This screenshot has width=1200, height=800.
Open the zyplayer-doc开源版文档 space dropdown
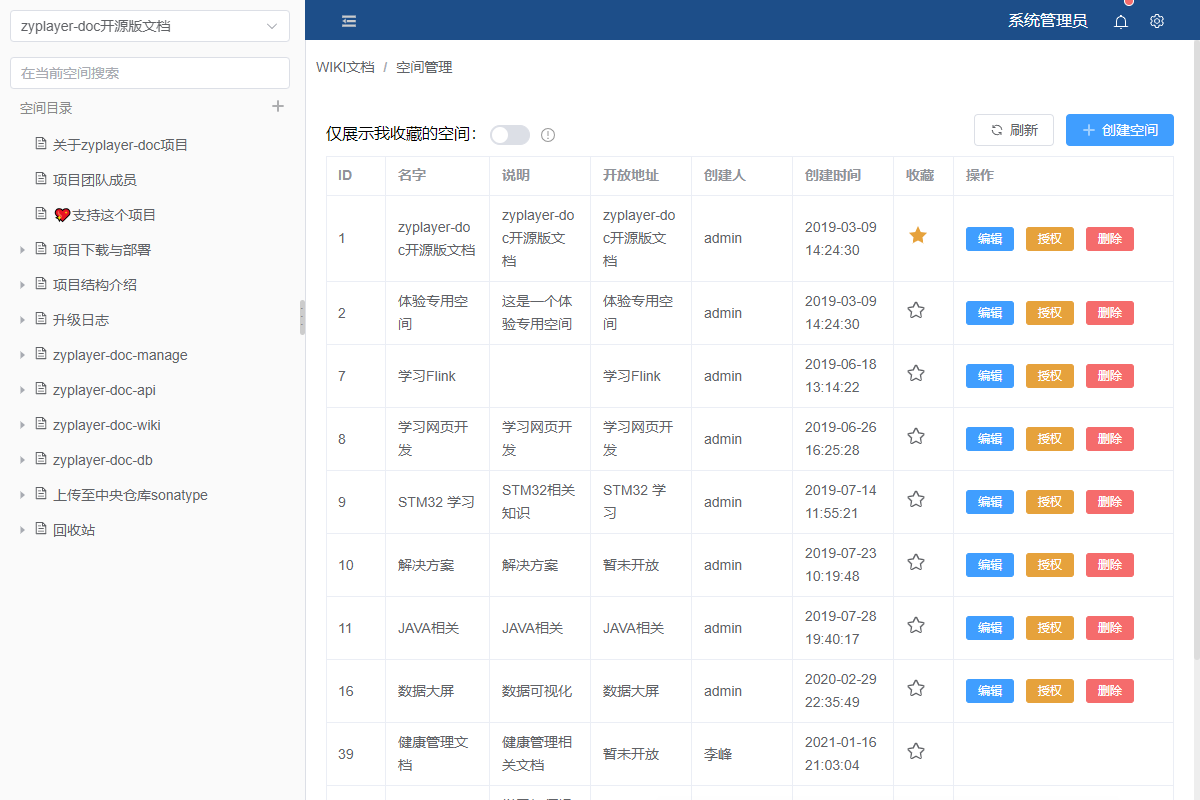coord(150,26)
